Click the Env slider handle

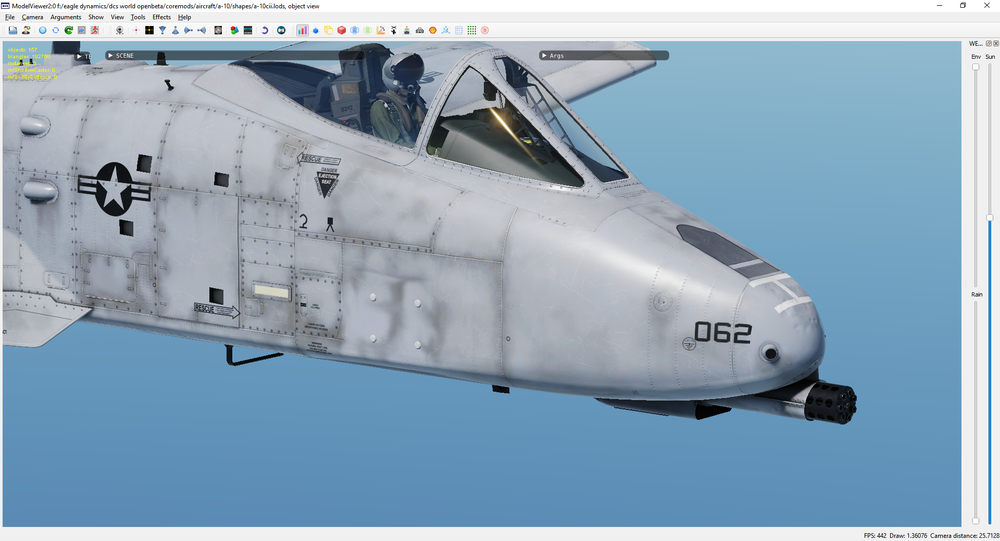coord(975,67)
